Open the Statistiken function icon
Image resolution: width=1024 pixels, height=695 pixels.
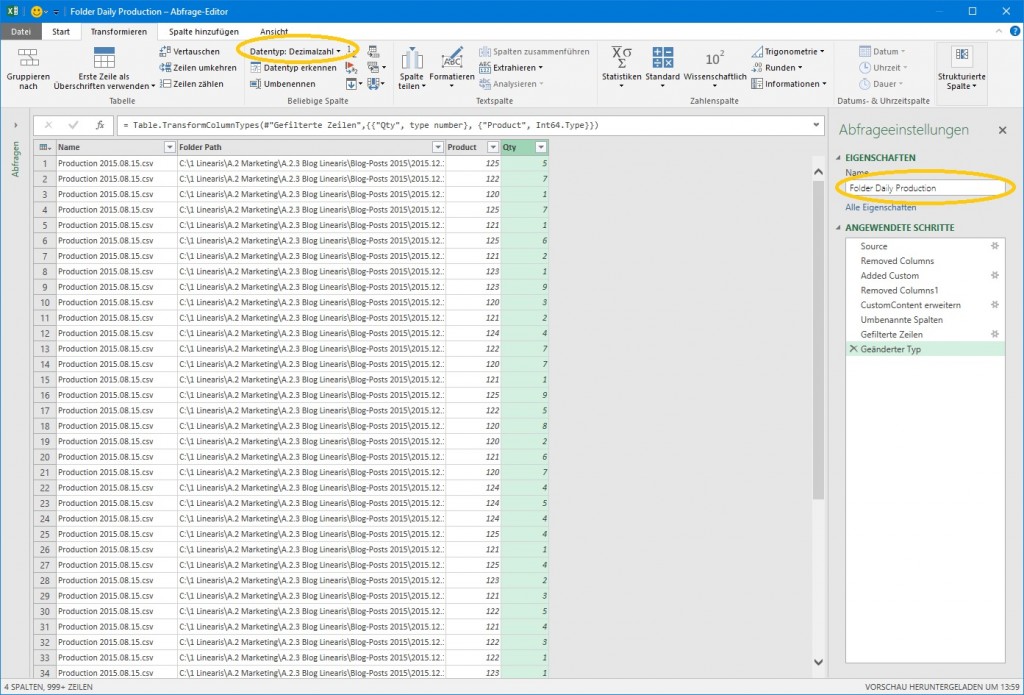[621, 58]
